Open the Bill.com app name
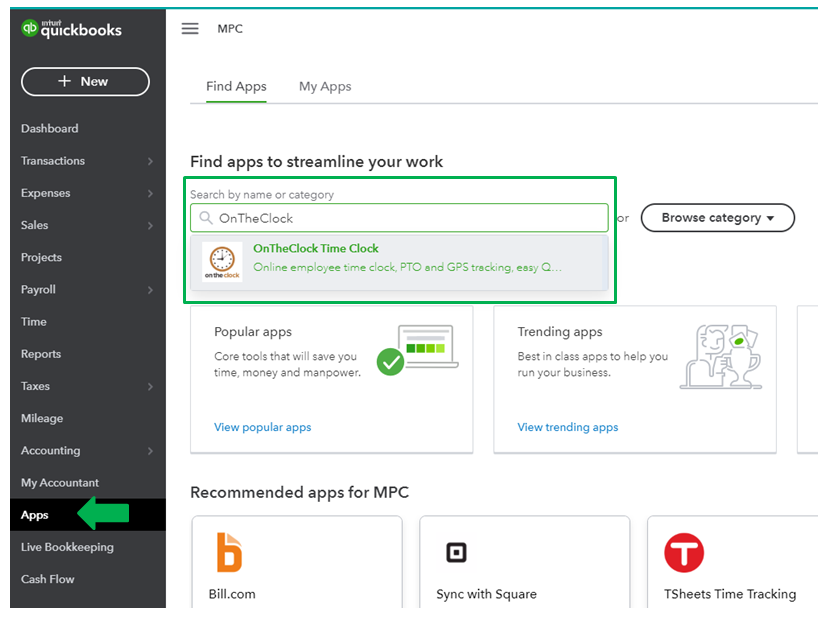The height and width of the screenshot is (636, 826). (x=232, y=594)
